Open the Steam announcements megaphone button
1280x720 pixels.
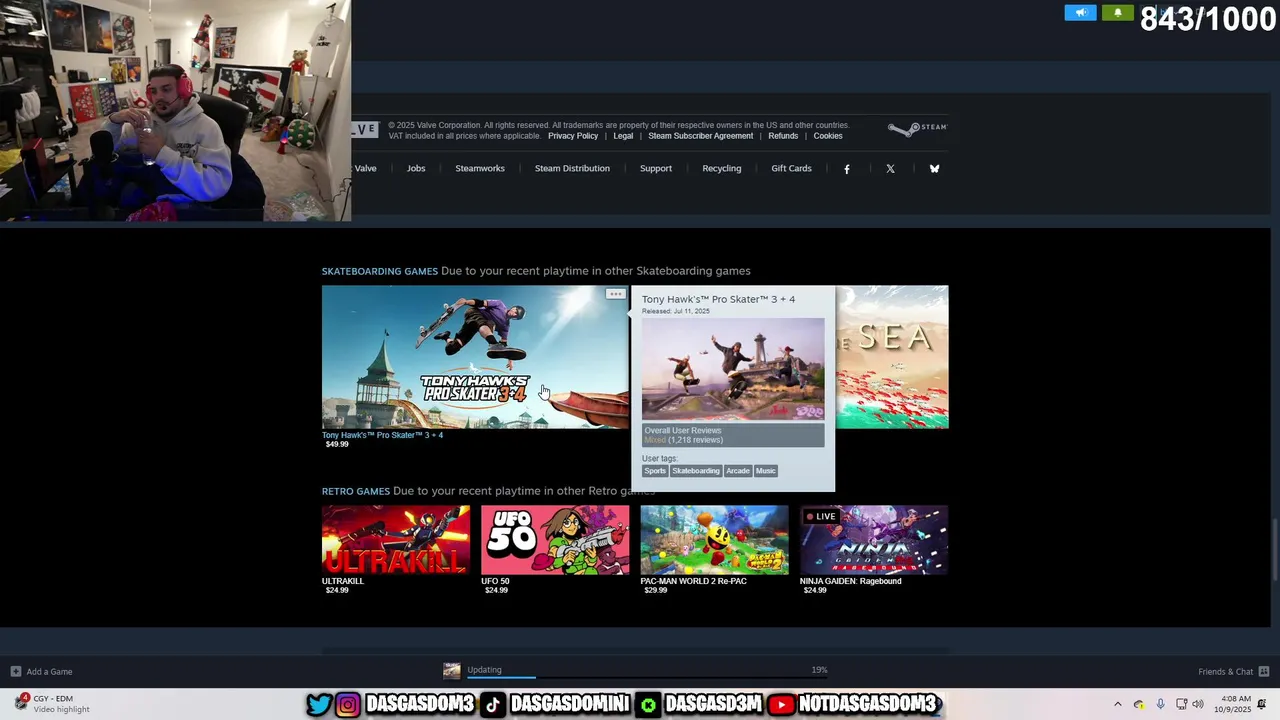pos(1080,13)
